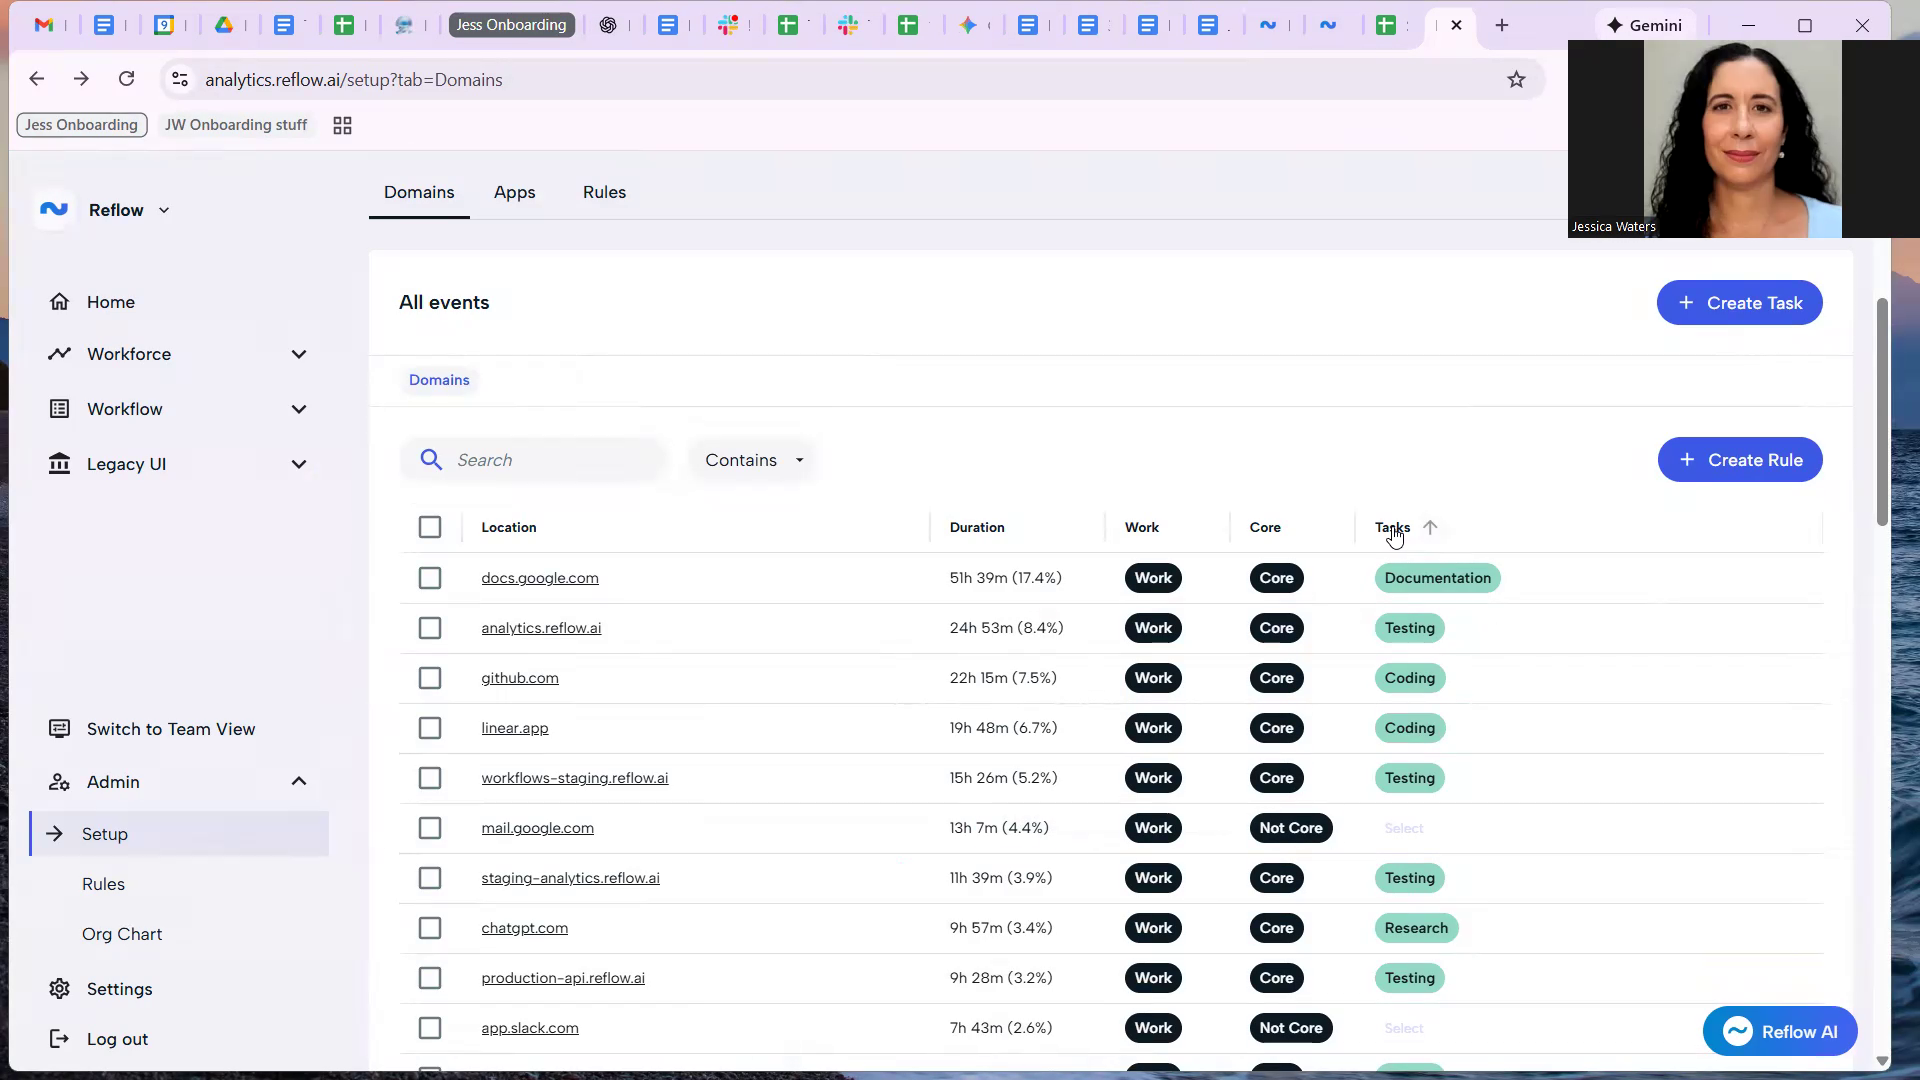Switch to the Apps tab
The image size is (1920, 1080).
(x=514, y=192)
